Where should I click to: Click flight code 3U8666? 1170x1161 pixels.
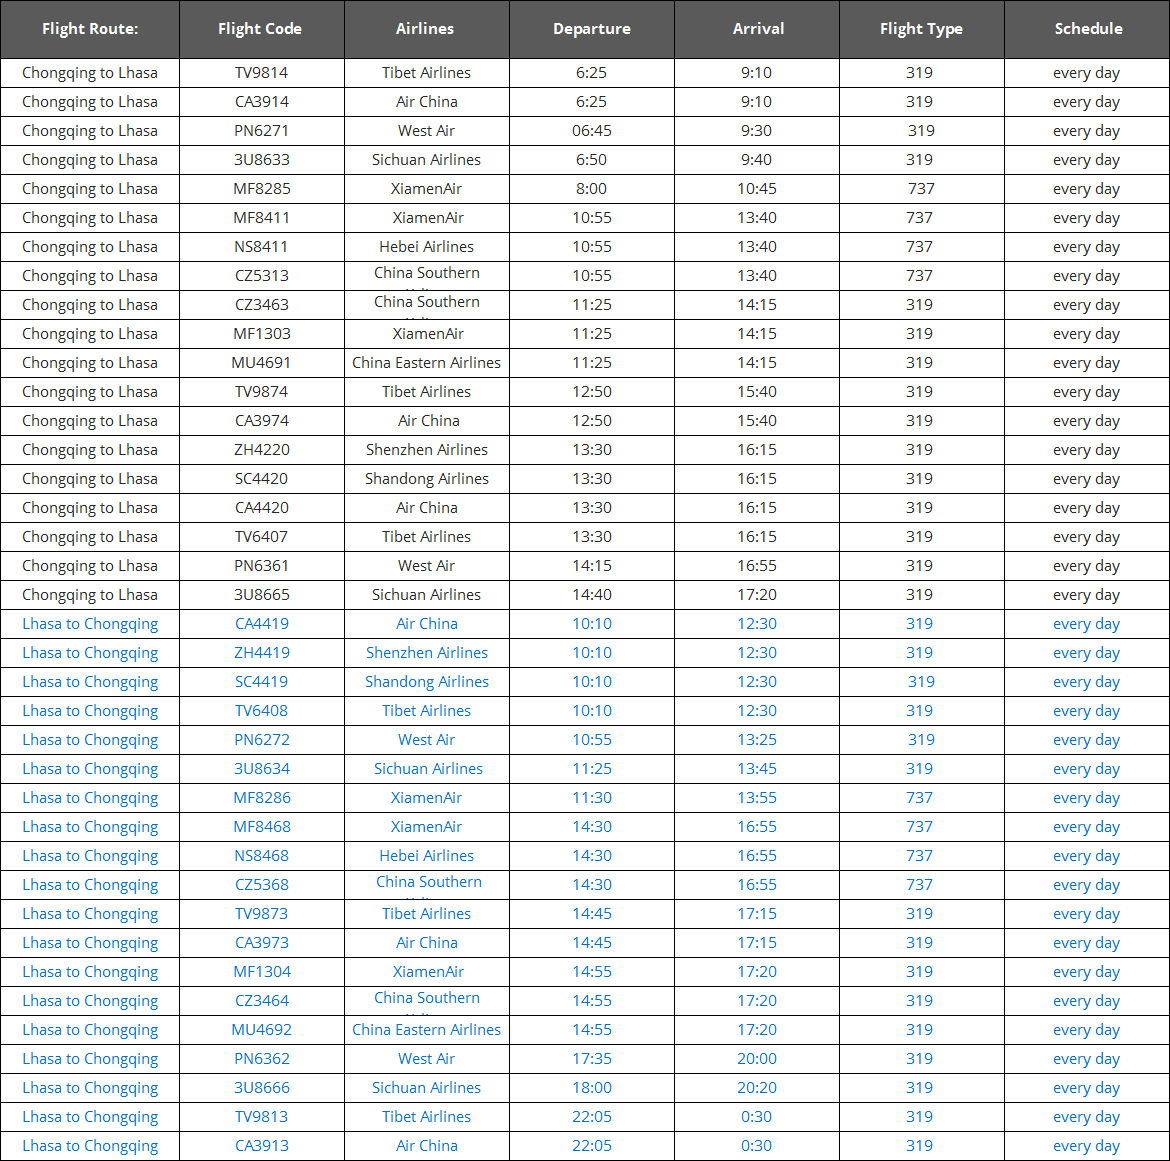(262, 1089)
